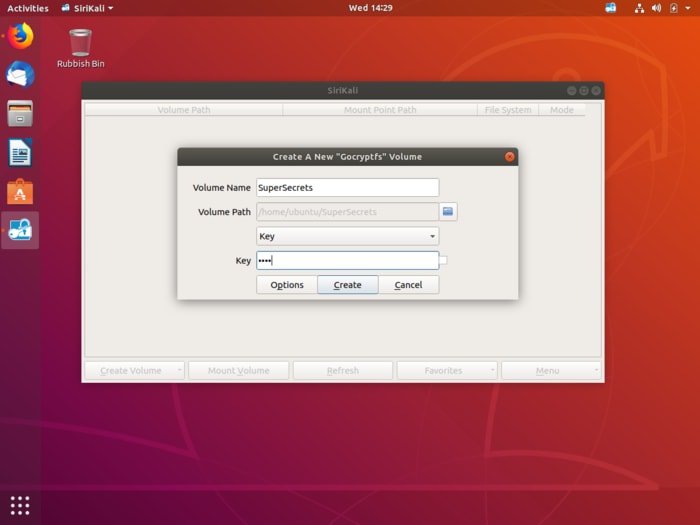Select the SiriKali icon in the dock
700x525 pixels.
pyautogui.click(x=20, y=230)
